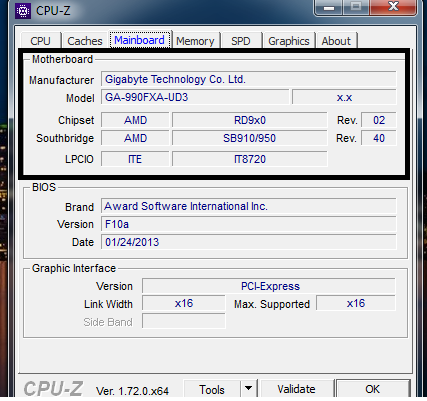
Task: Click the Southbridge value SB910/950
Action: pos(250,138)
